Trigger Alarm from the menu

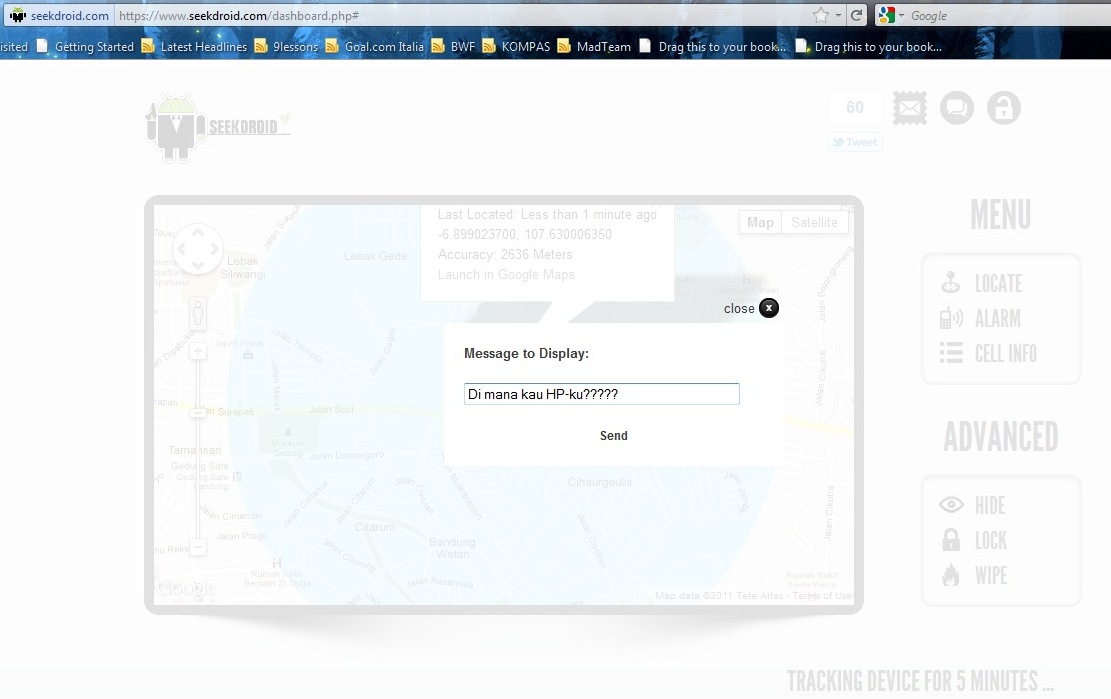997,319
